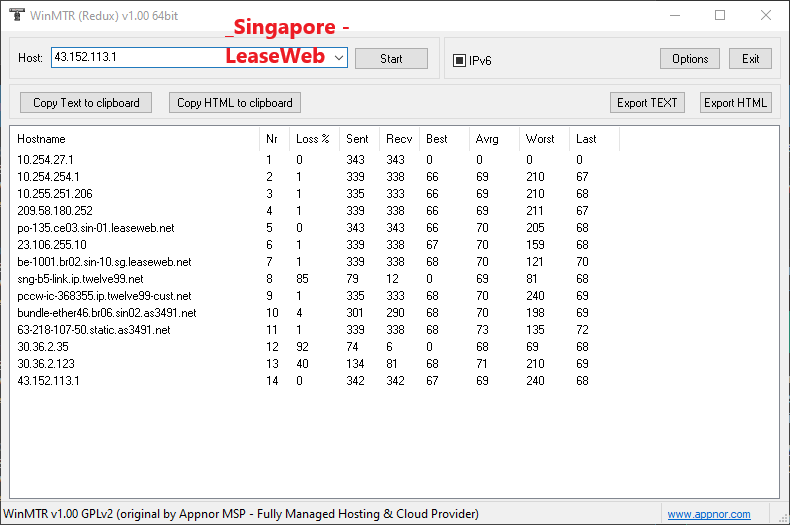This screenshot has height=525, width=790.
Task: Select be-1001.br02.sin-10.sg.leaseweb.net row
Action: [x=315, y=262]
